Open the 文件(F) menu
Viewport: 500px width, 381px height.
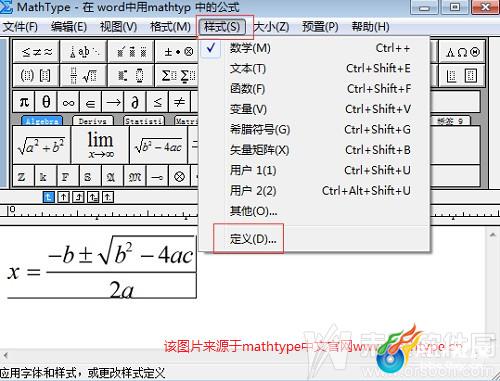(20, 27)
